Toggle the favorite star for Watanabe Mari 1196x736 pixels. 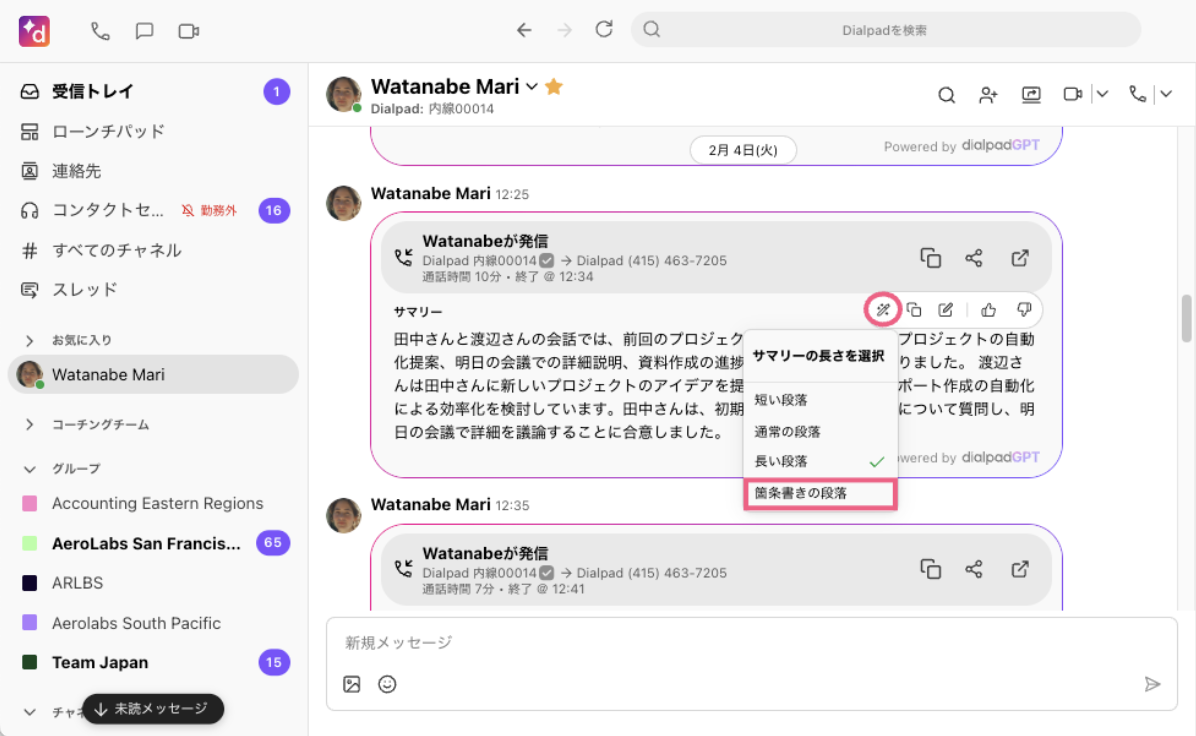[555, 87]
